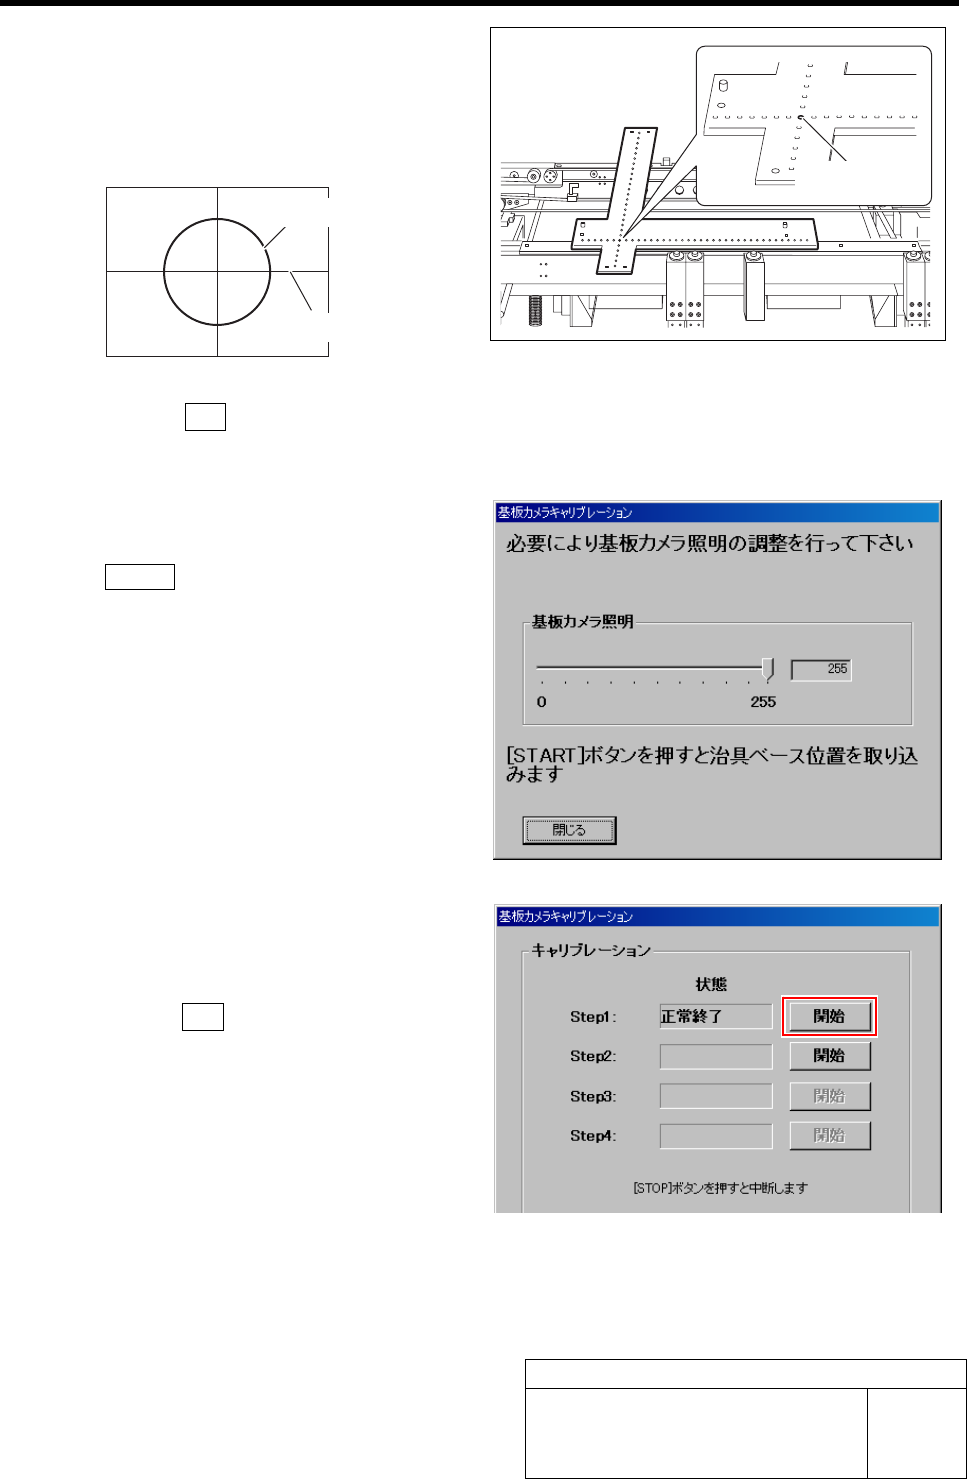Click the Step1 開始 button

tap(830, 1016)
